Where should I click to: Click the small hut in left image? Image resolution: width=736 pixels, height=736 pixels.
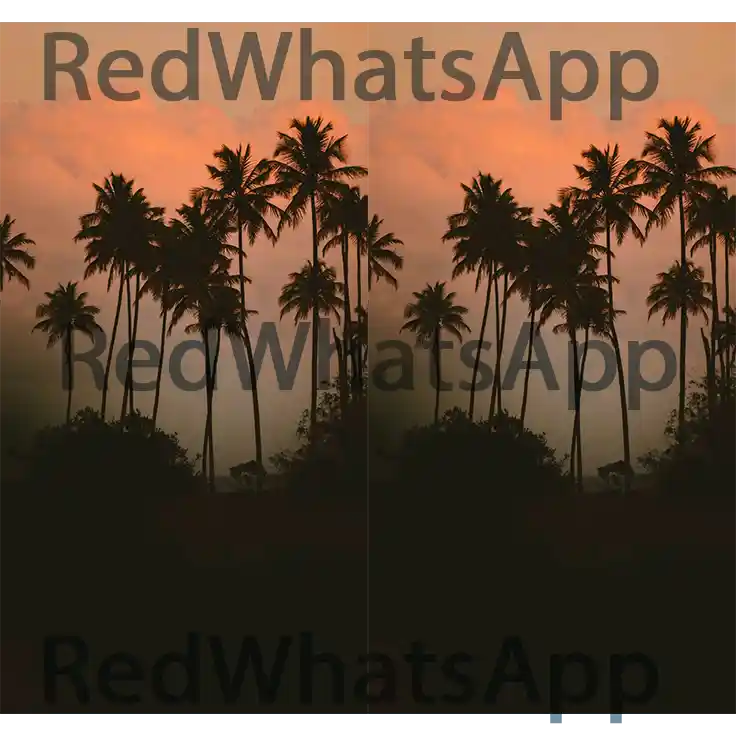(x=246, y=469)
